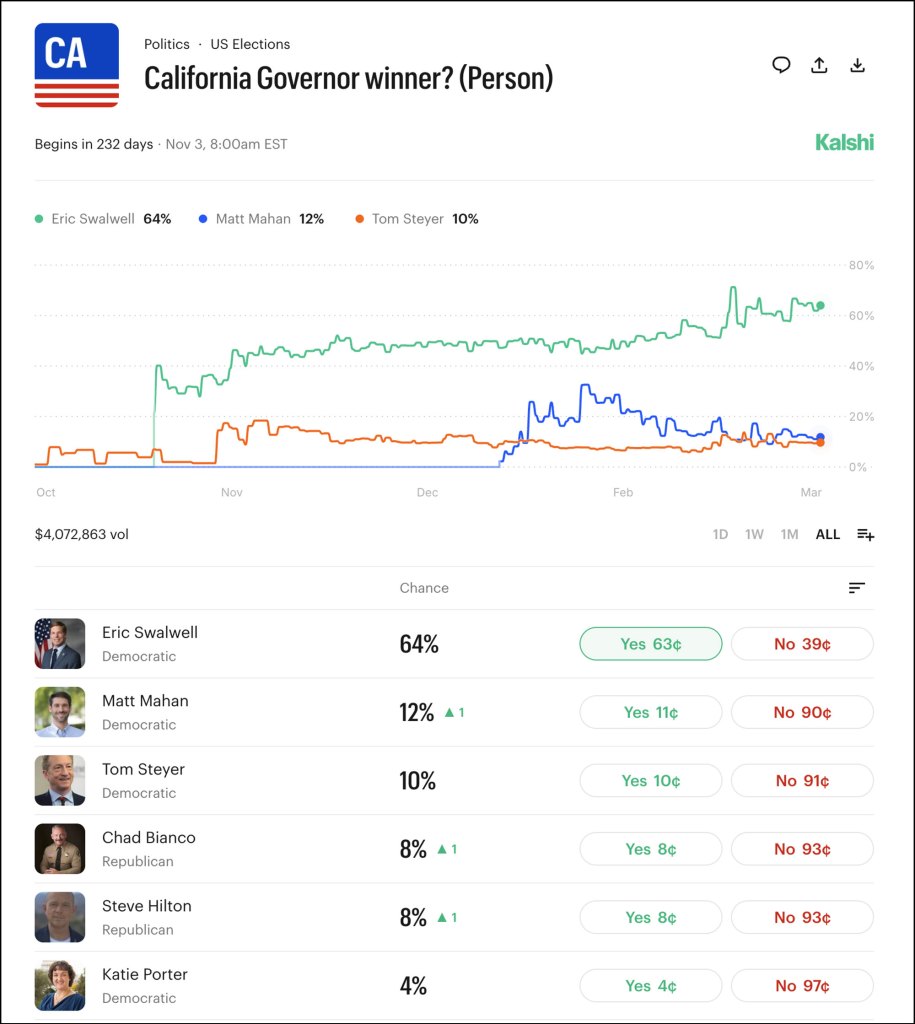915x1024 pixels.
Task: Select the 1D time range
Action: pyautogui.click(x=720, y=534)
